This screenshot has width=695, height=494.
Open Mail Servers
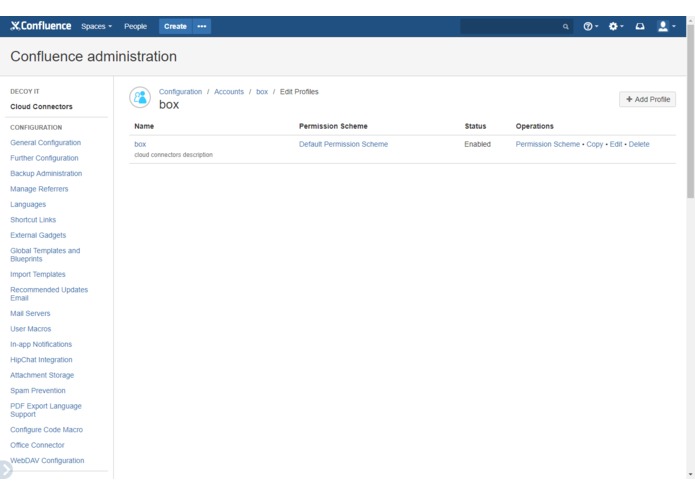[x=30, y=314]
